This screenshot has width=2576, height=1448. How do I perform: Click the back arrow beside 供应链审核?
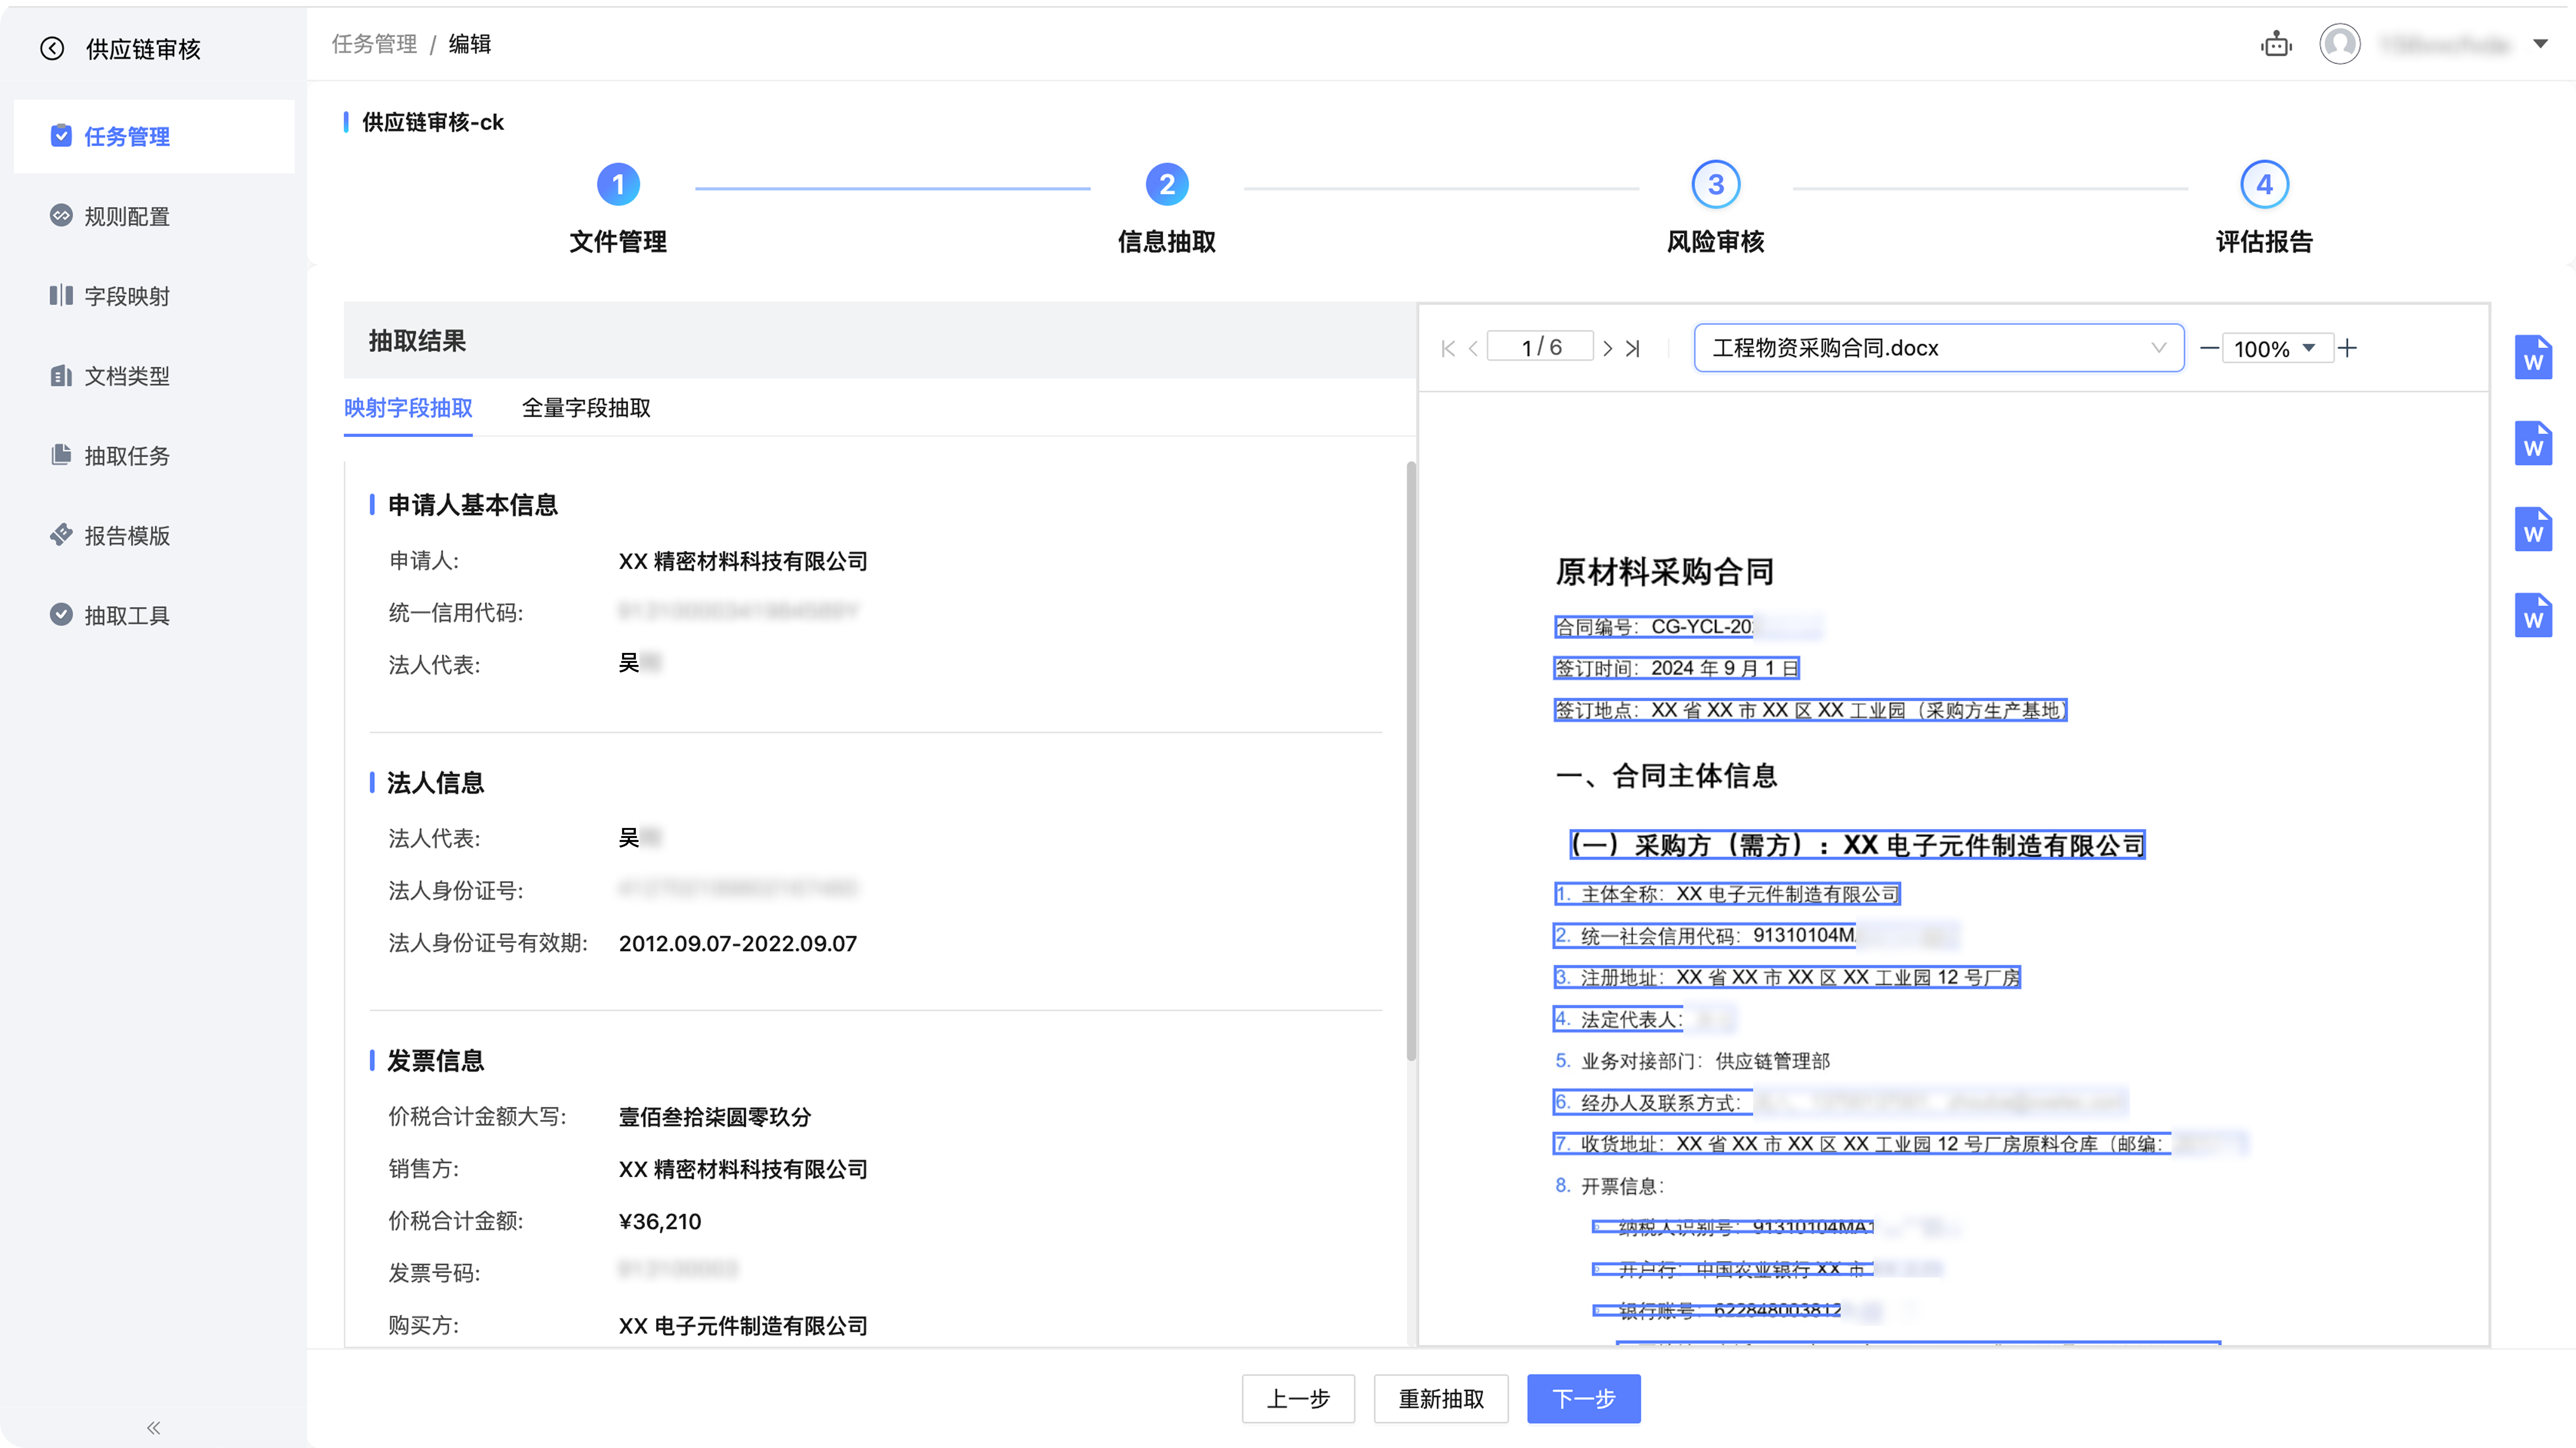click(x=52, y=48)
